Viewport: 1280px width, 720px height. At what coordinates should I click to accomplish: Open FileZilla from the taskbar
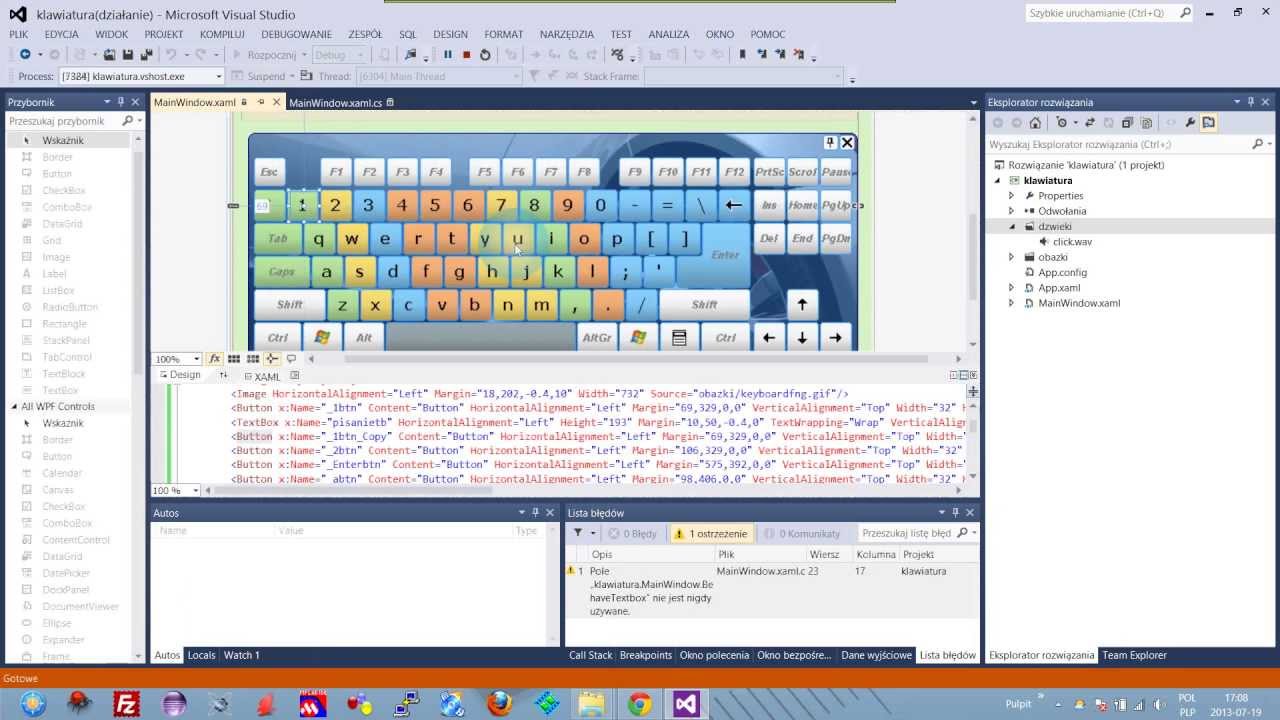click(127, 704)
